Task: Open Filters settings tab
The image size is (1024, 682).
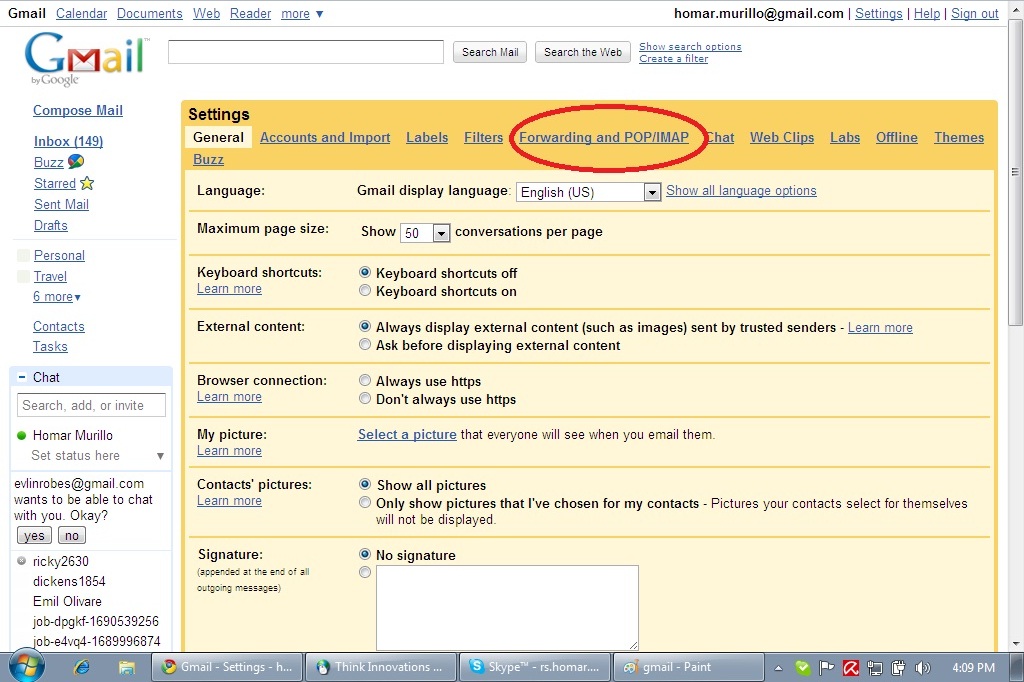Action: point(483,138)
